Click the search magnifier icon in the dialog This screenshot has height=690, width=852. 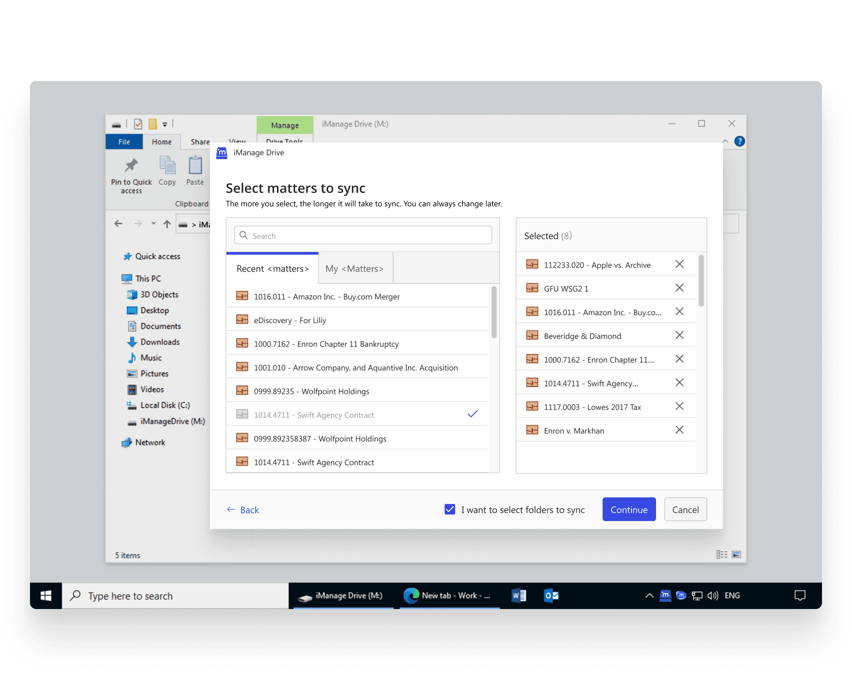pyautogui.click(x=244, y=234)
